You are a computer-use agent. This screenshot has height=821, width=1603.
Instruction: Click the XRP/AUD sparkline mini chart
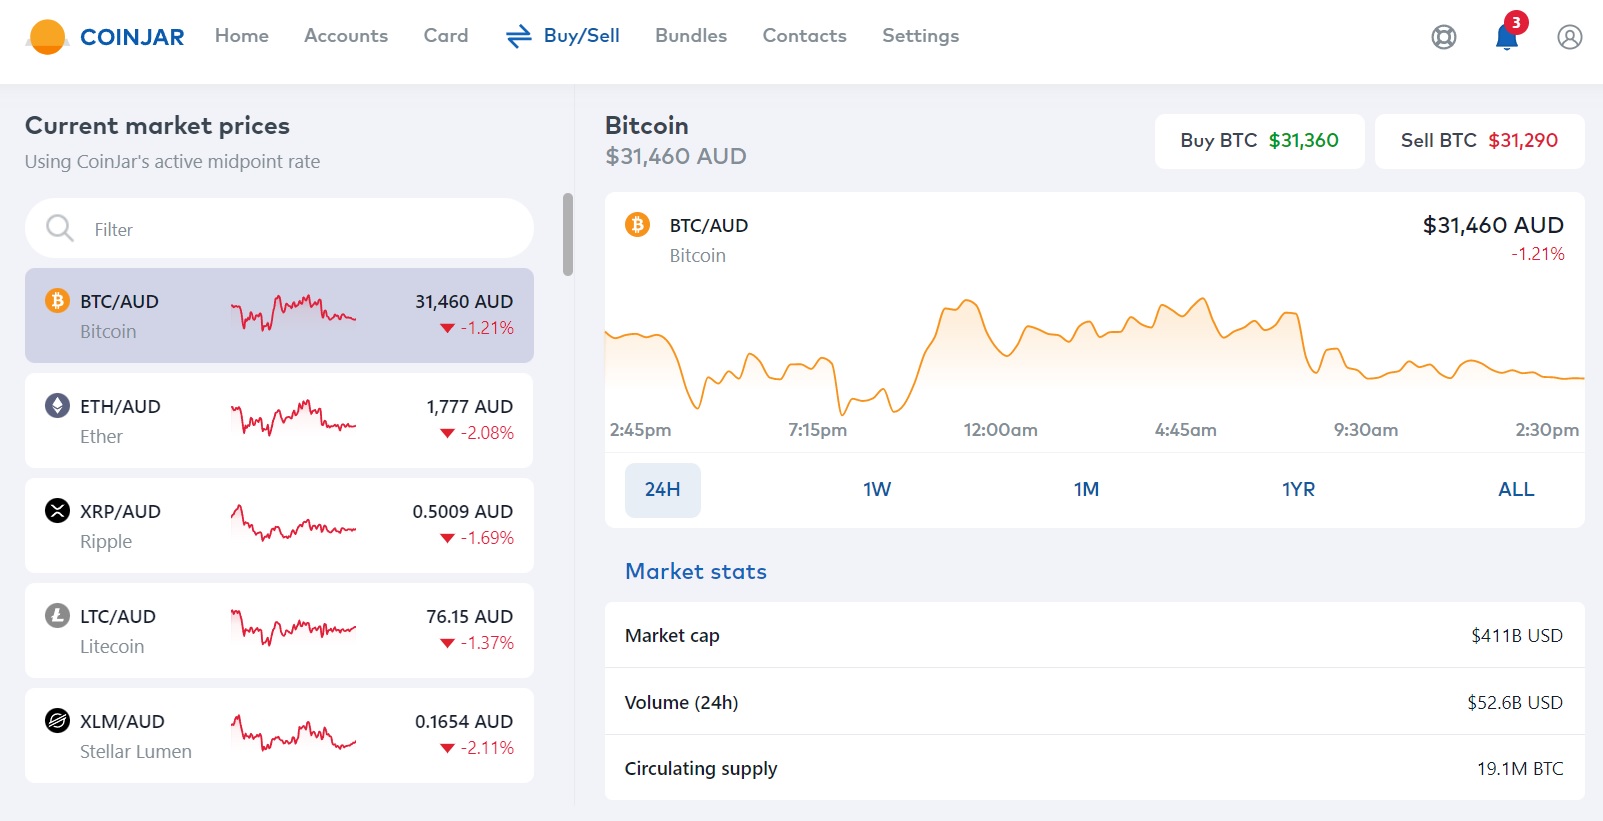293,522
